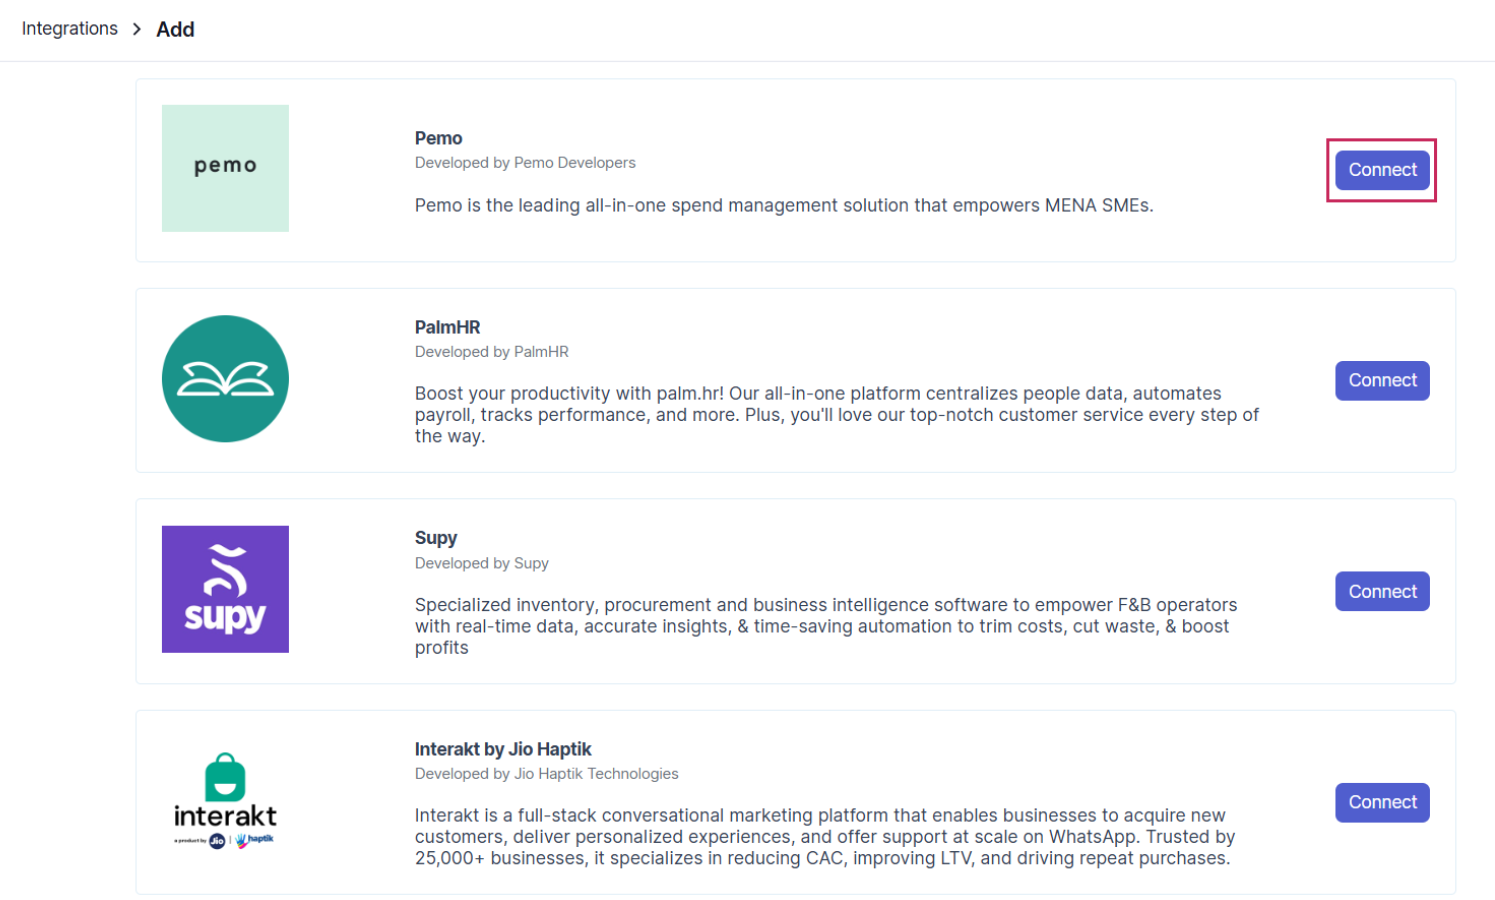Image resolution: width=1495 pixels, height=900 pixels.
Task: Connect the PalmHR integration
Action: click(1382, 381)
